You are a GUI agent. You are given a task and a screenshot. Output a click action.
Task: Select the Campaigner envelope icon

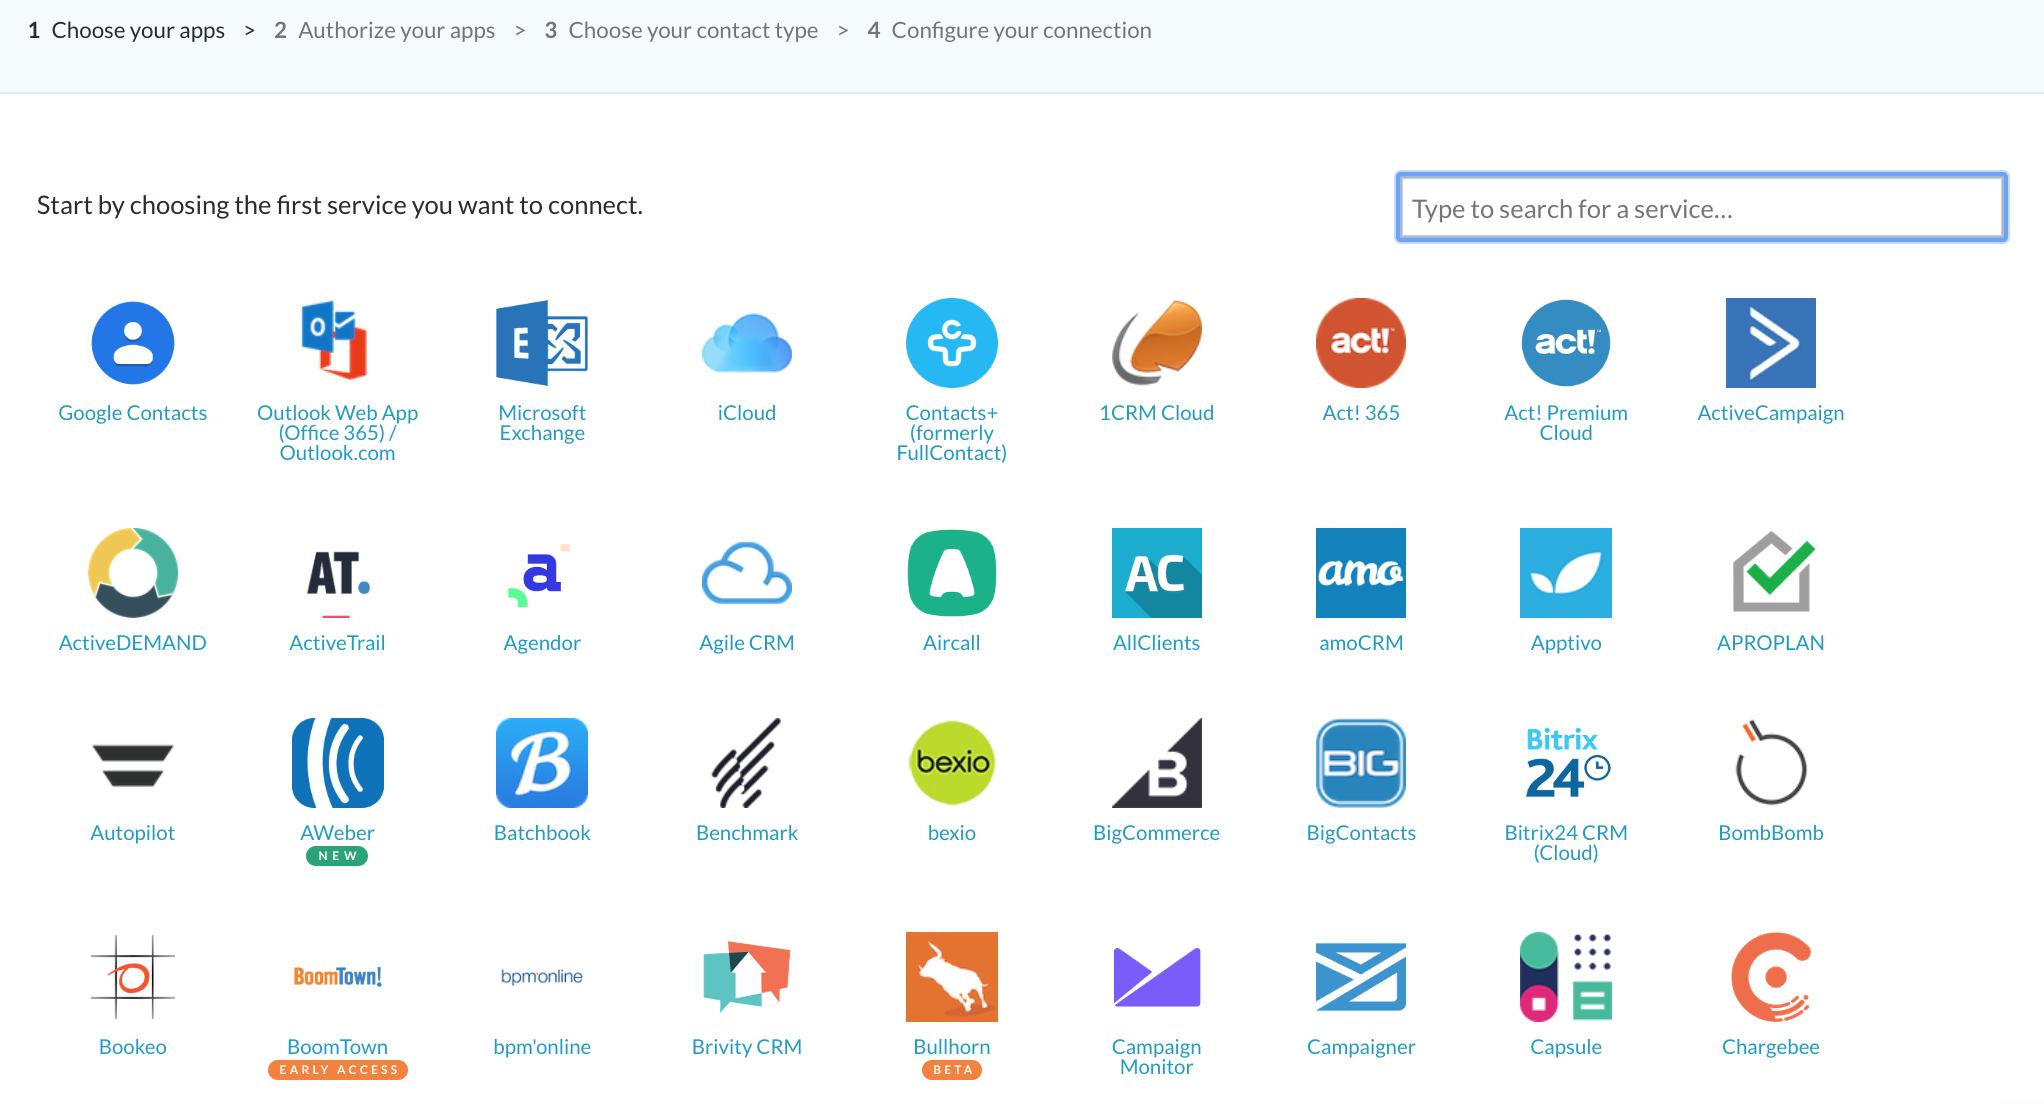coord(1361,977)
